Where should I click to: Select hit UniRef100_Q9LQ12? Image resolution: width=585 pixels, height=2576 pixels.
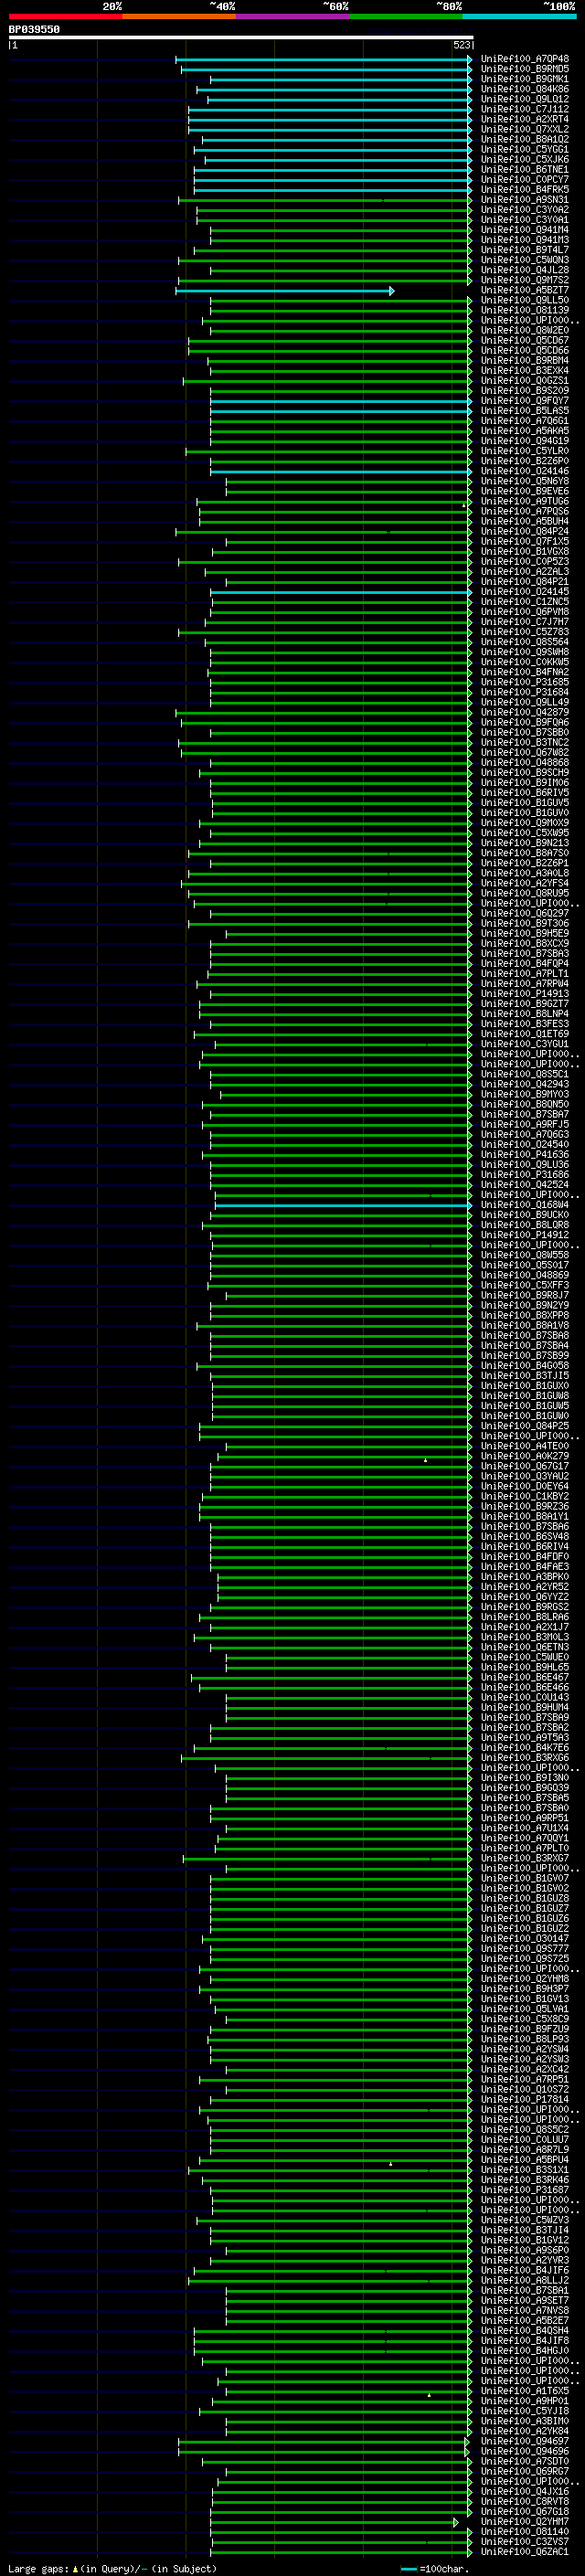pyautogui.click(x=525, y=99)
